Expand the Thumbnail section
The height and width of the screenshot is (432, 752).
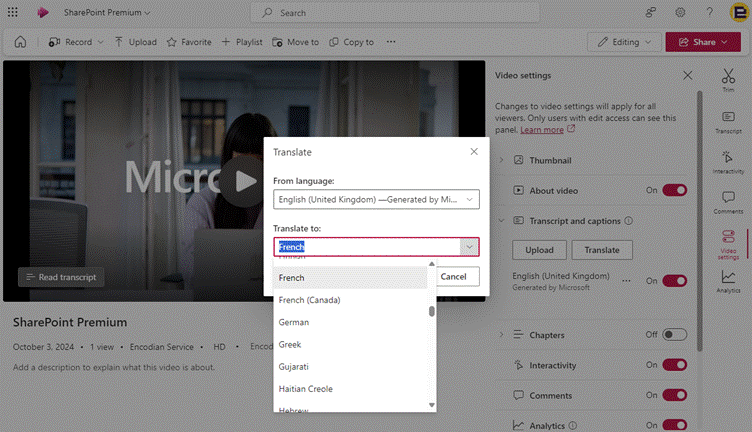501,160
